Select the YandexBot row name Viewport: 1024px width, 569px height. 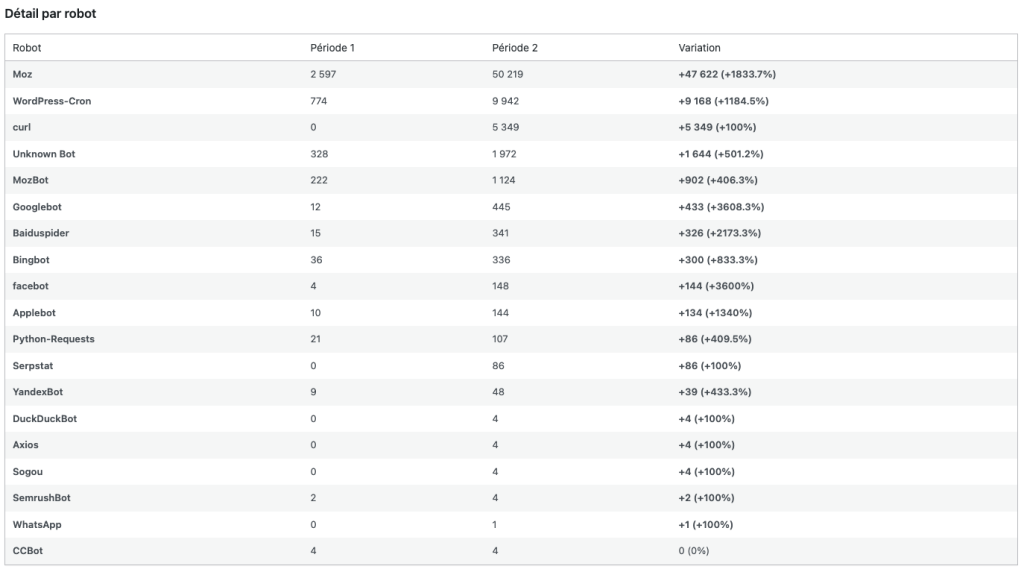click(x=38, y=392)
